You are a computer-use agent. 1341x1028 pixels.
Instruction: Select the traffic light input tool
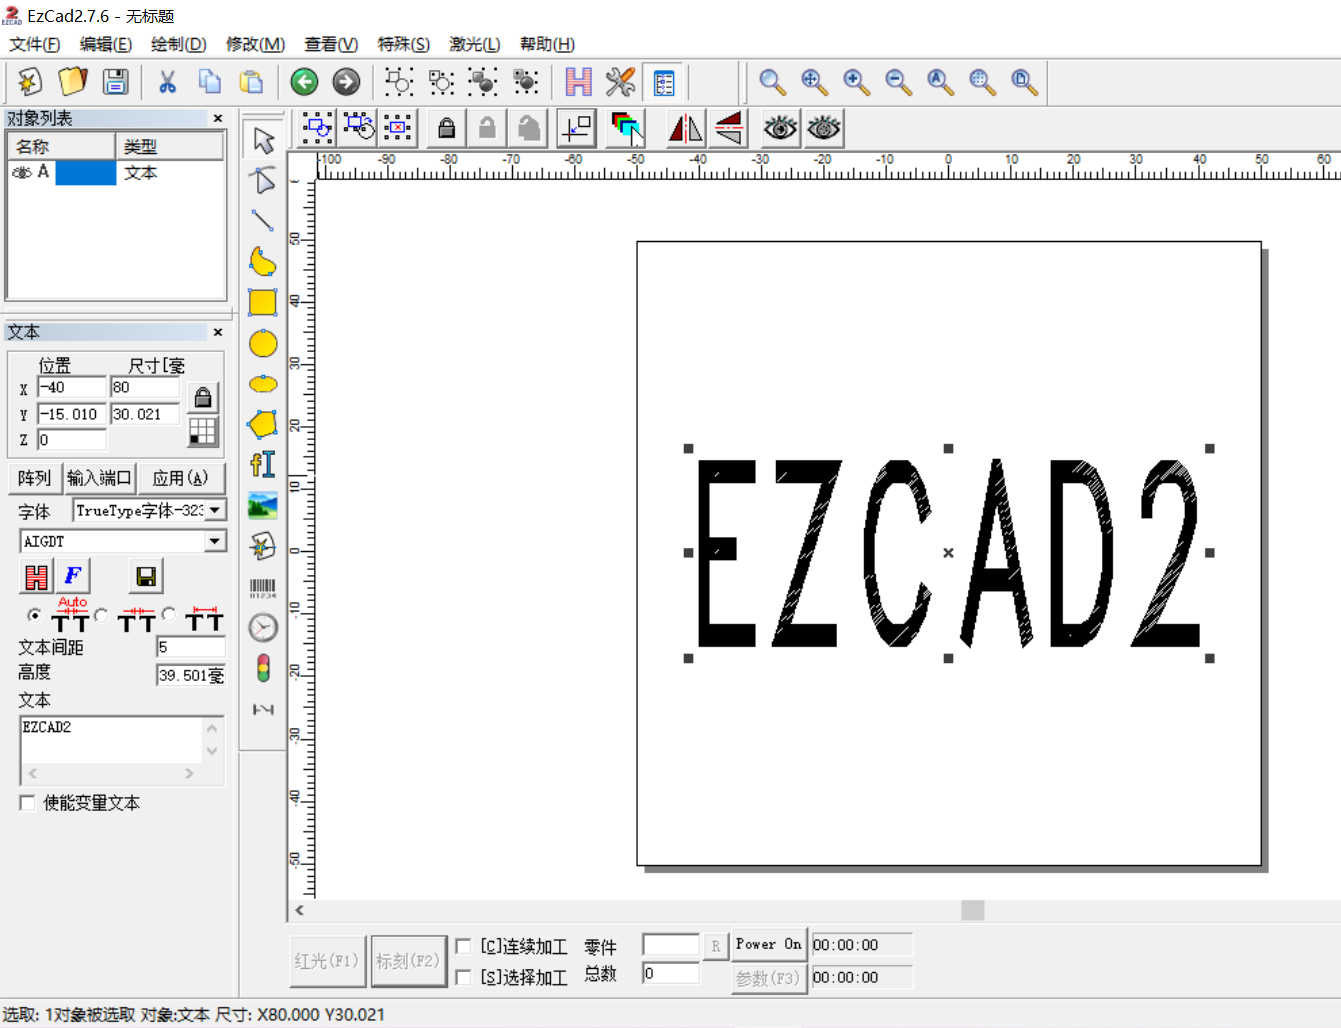click(263, 668)
